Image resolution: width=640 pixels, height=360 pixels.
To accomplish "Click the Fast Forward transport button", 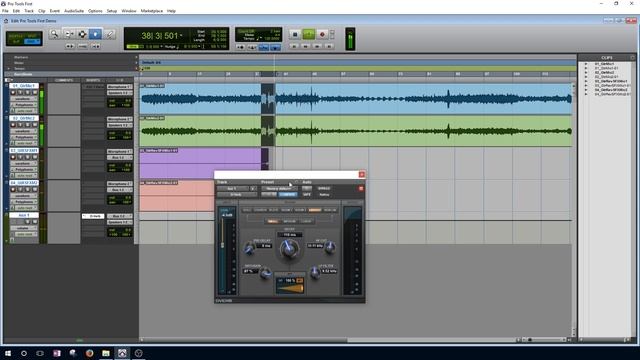I will (x=317, y=47).
